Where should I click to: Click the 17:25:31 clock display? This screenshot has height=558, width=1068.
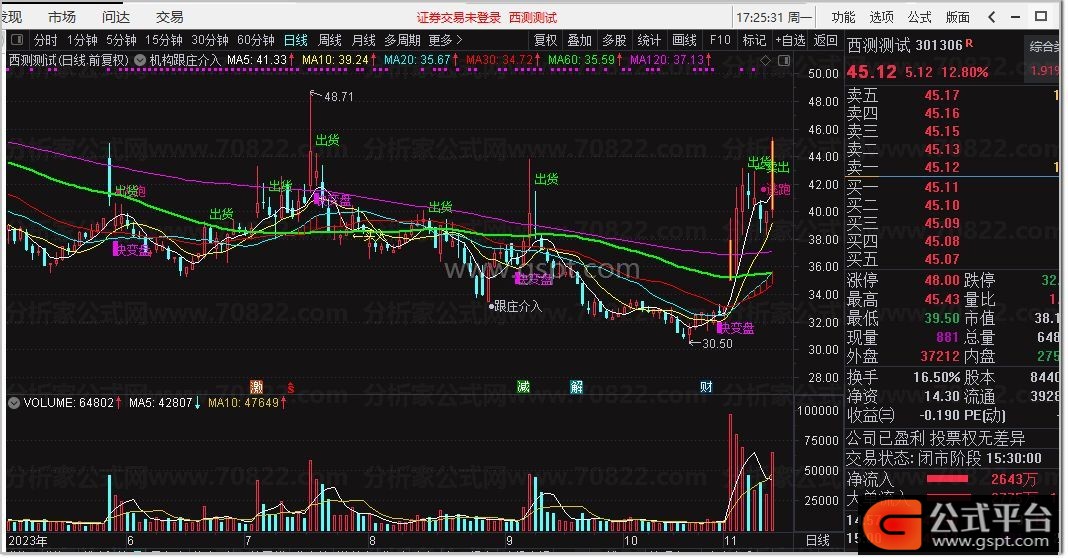[759, 17]
